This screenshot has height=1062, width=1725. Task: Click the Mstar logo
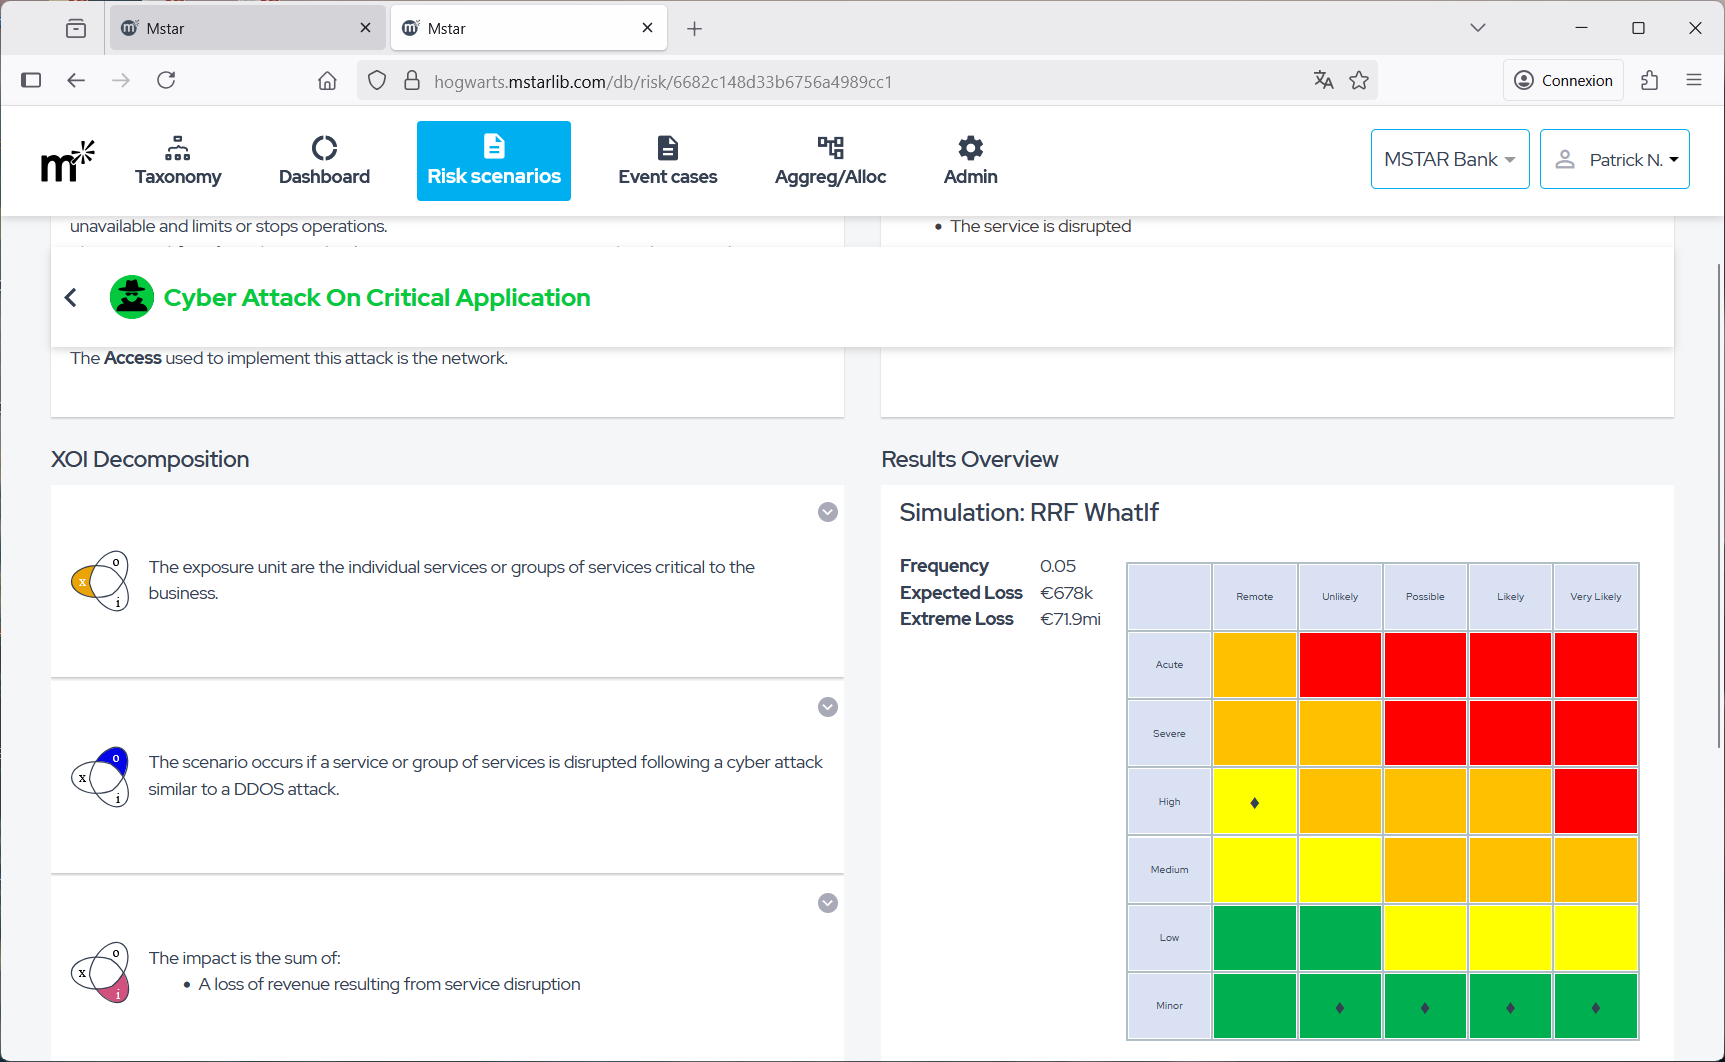[67, 161]
